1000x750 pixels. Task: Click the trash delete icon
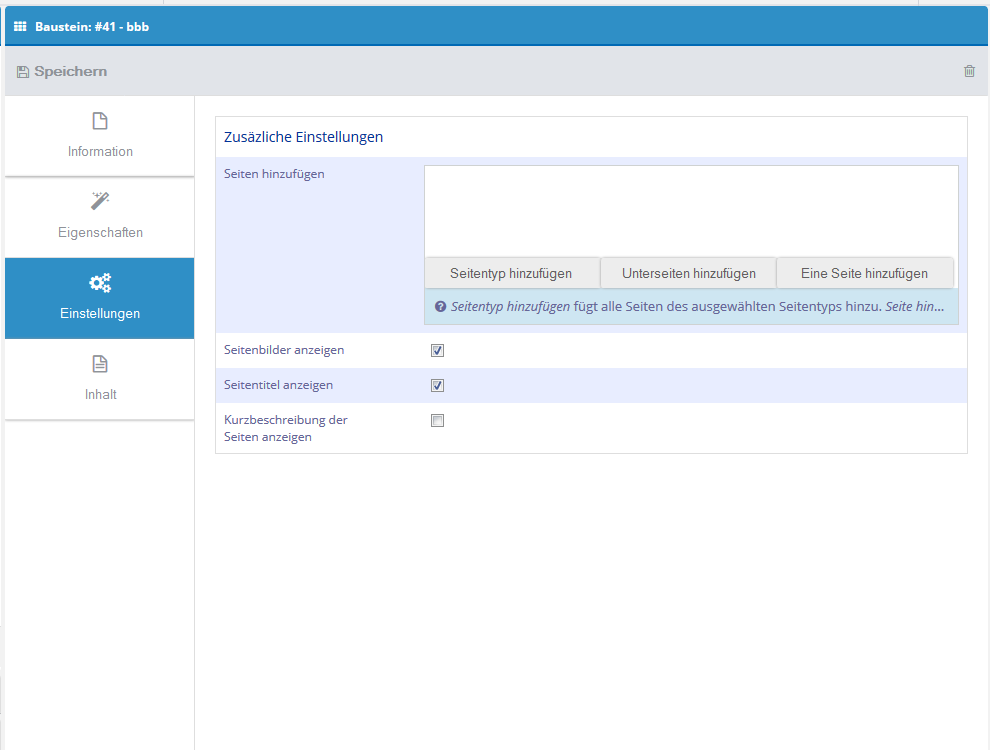pyautogui.click(x=969, y=71)
